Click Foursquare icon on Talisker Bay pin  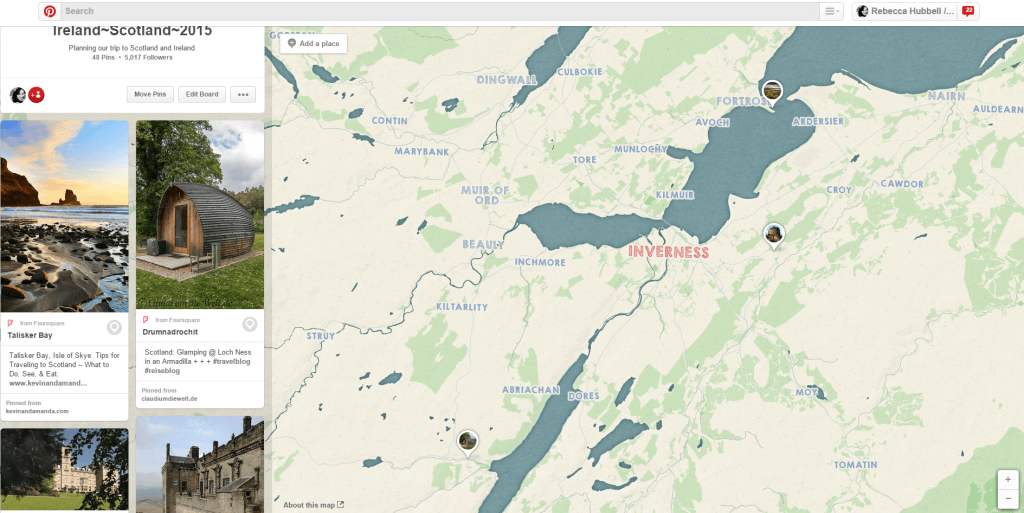(x=10, y=323)
